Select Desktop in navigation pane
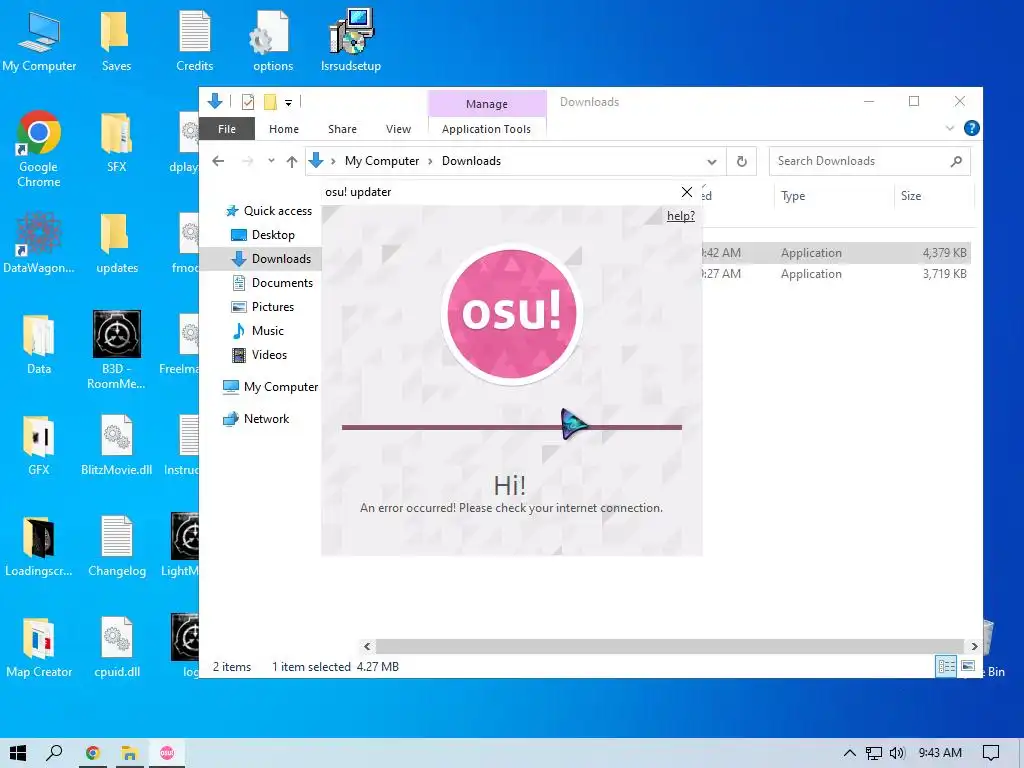Image resolution: width=1024 pixels, height=768 pixels. tap(263, 235)
